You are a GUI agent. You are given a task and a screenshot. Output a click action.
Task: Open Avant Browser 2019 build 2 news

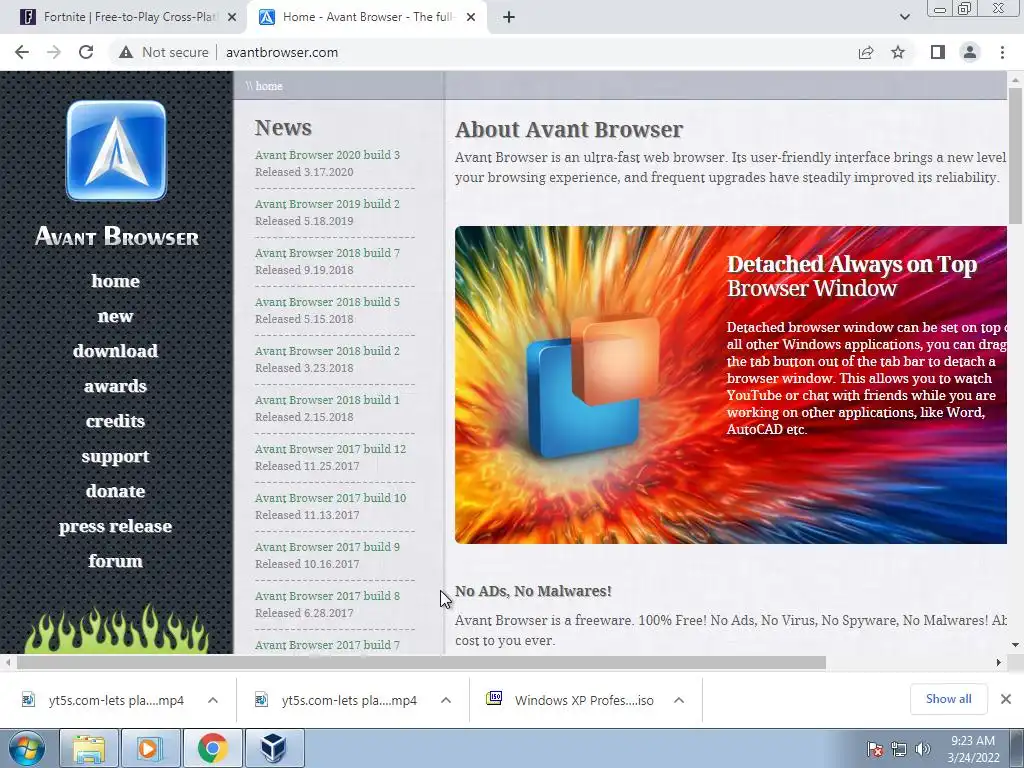tap(327, 204)
